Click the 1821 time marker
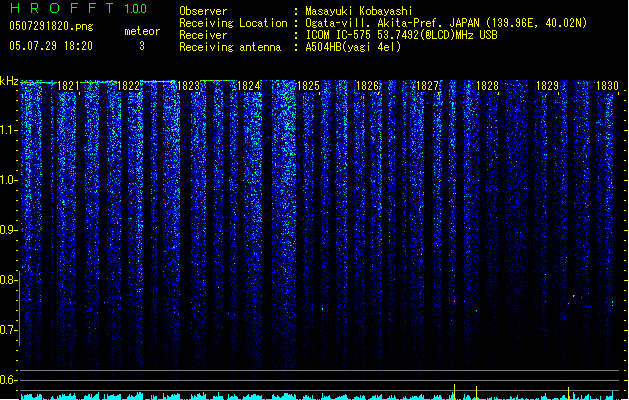 68,86
